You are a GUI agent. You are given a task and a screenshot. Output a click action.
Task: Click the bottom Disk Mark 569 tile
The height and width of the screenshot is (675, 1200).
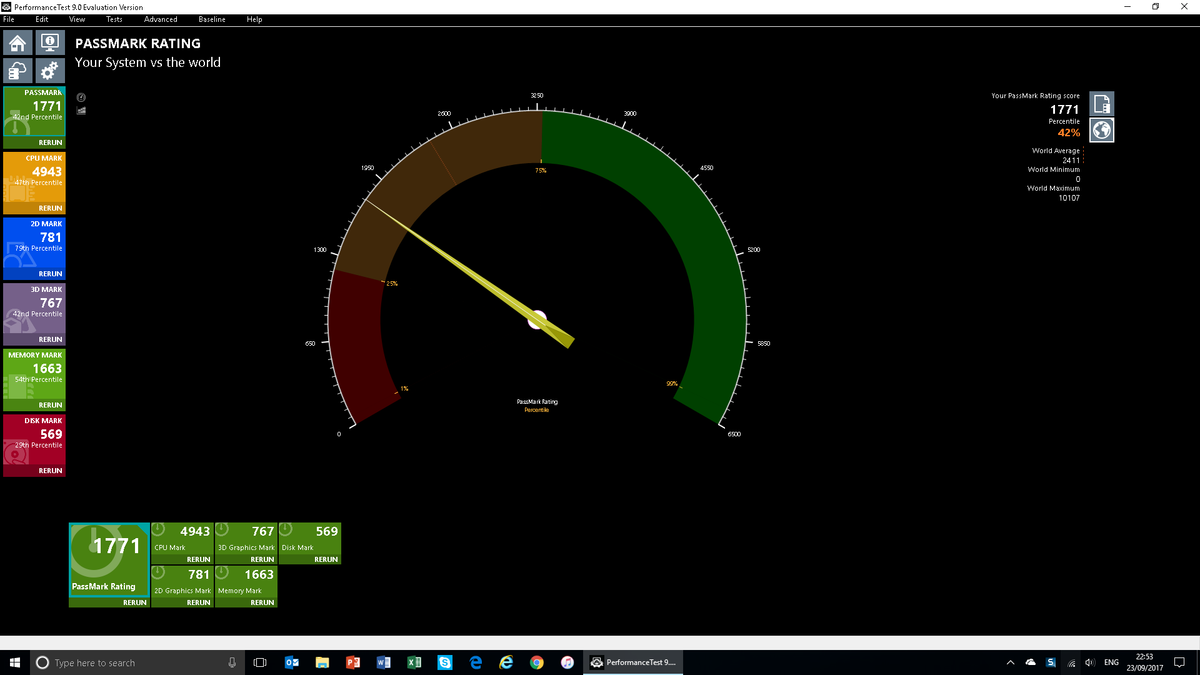[310, 538]
